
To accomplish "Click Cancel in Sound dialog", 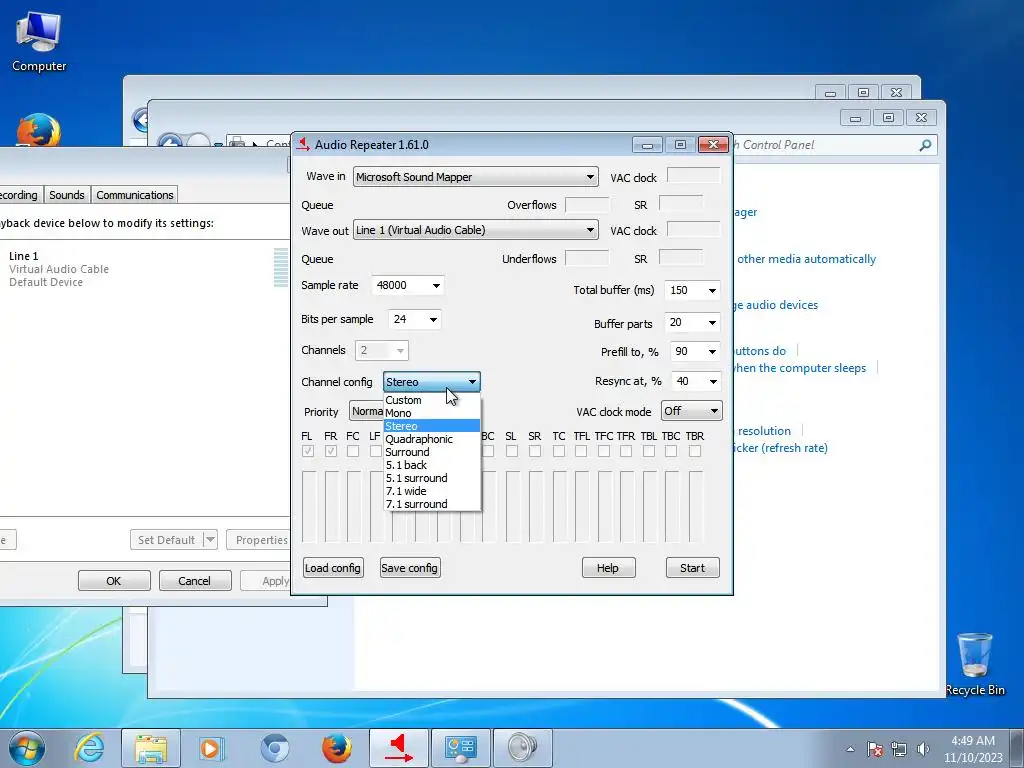I will [195, 581].
